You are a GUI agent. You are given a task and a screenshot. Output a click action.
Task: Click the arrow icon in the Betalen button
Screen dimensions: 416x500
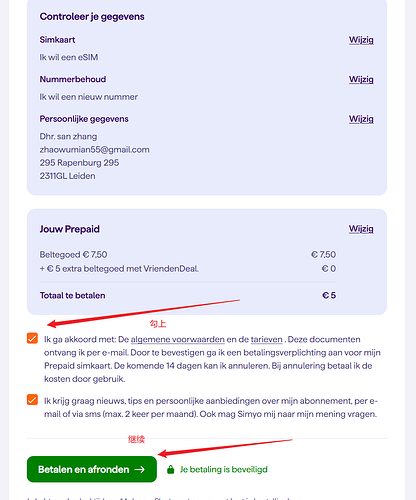[140, 469]
